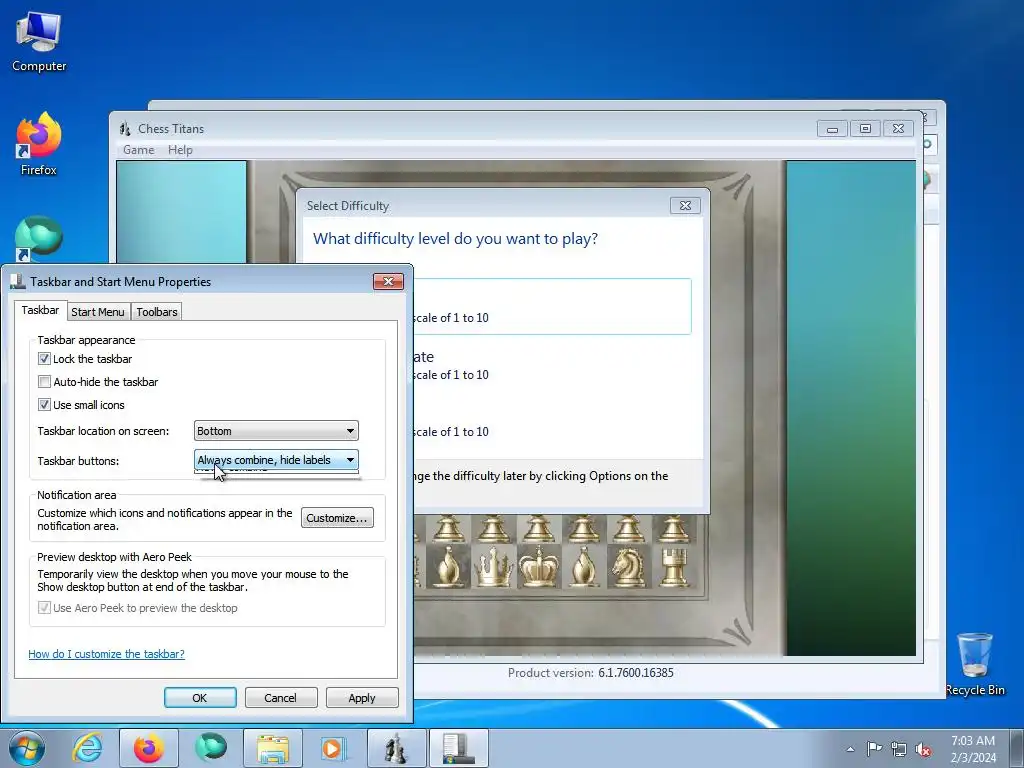Launch Firefox from the taskbar
Screen dimensions: 1024x768
click(x=149, y=748)
